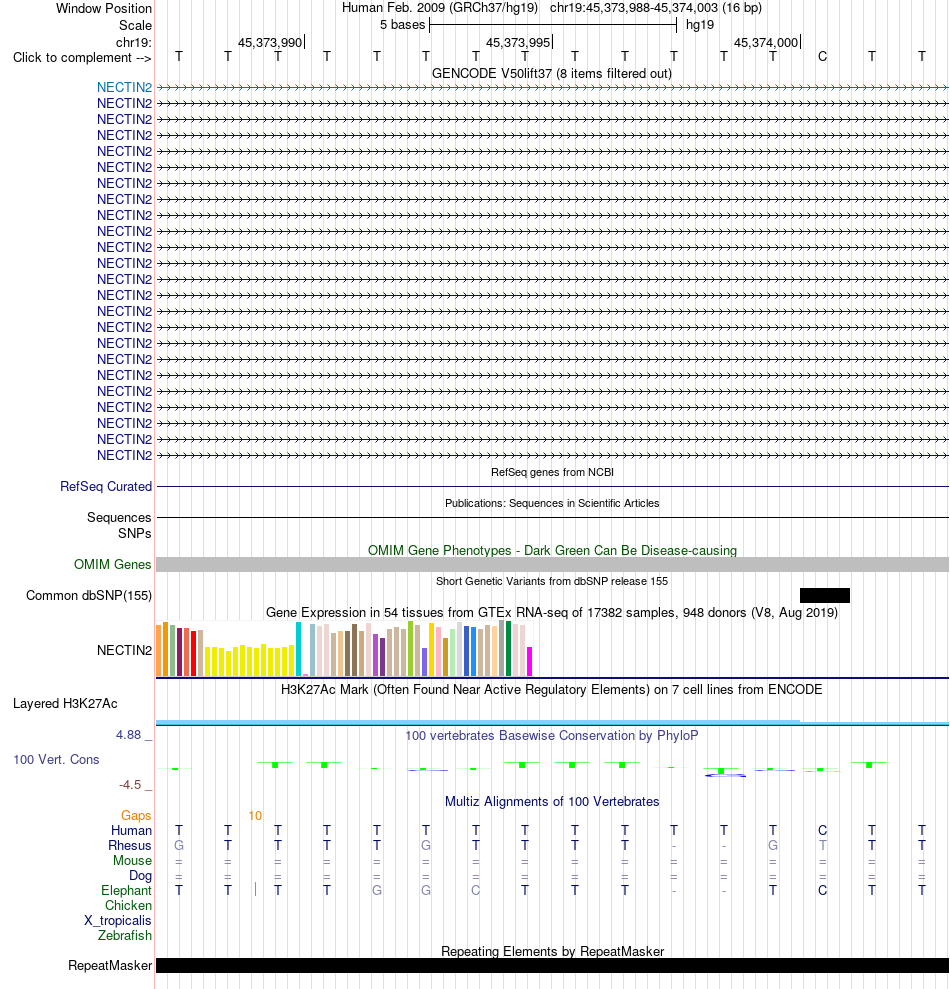Screen dimensions: 950x989
Task: Select the Zebrafish alignment row label
Action: 125,935
